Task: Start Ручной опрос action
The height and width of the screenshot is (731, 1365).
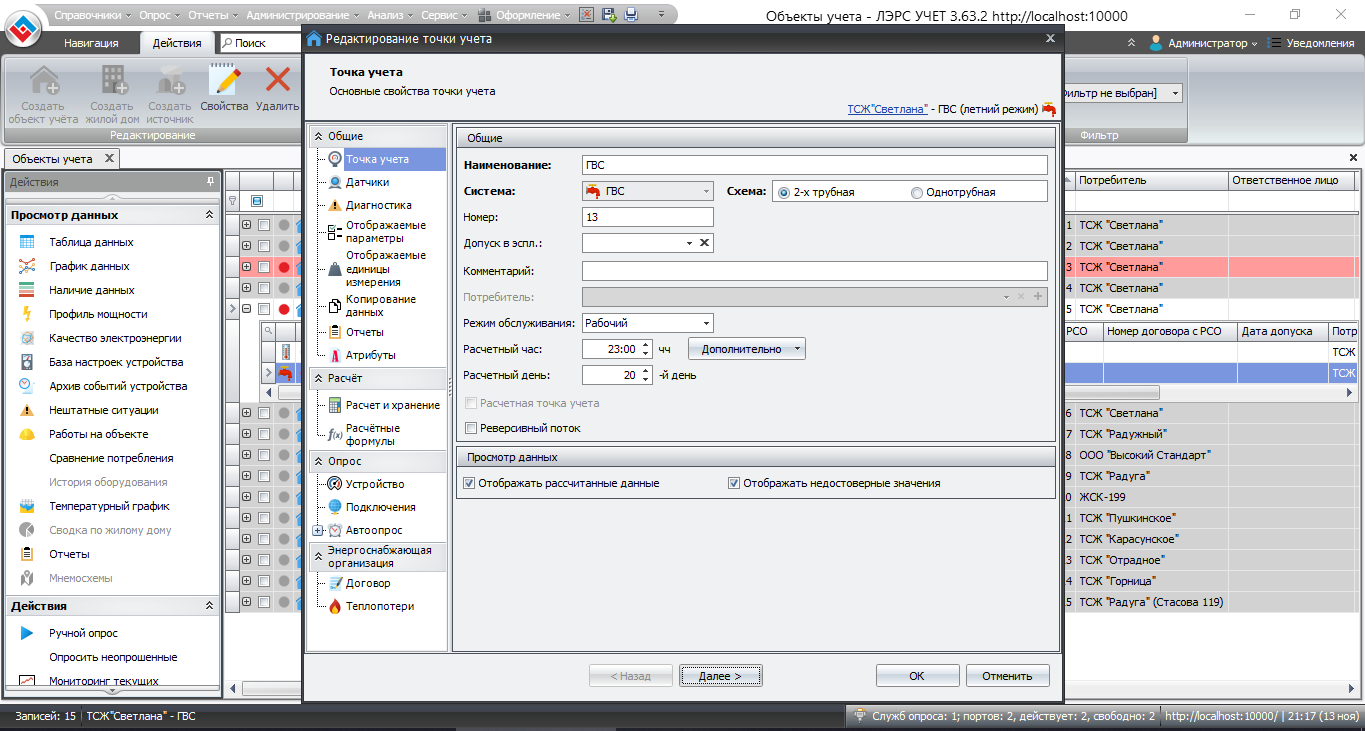Action: [x=83, y=633]
